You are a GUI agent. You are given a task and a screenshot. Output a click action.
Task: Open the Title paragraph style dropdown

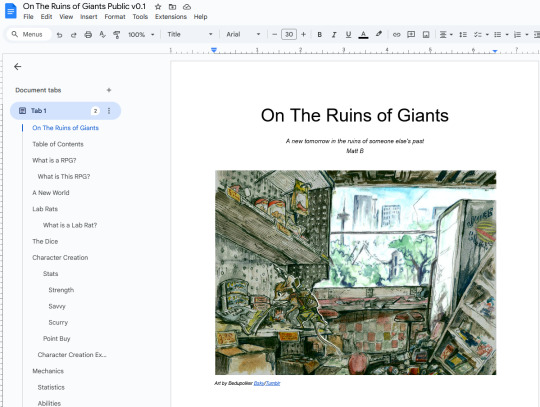click(x=189, y=34)
